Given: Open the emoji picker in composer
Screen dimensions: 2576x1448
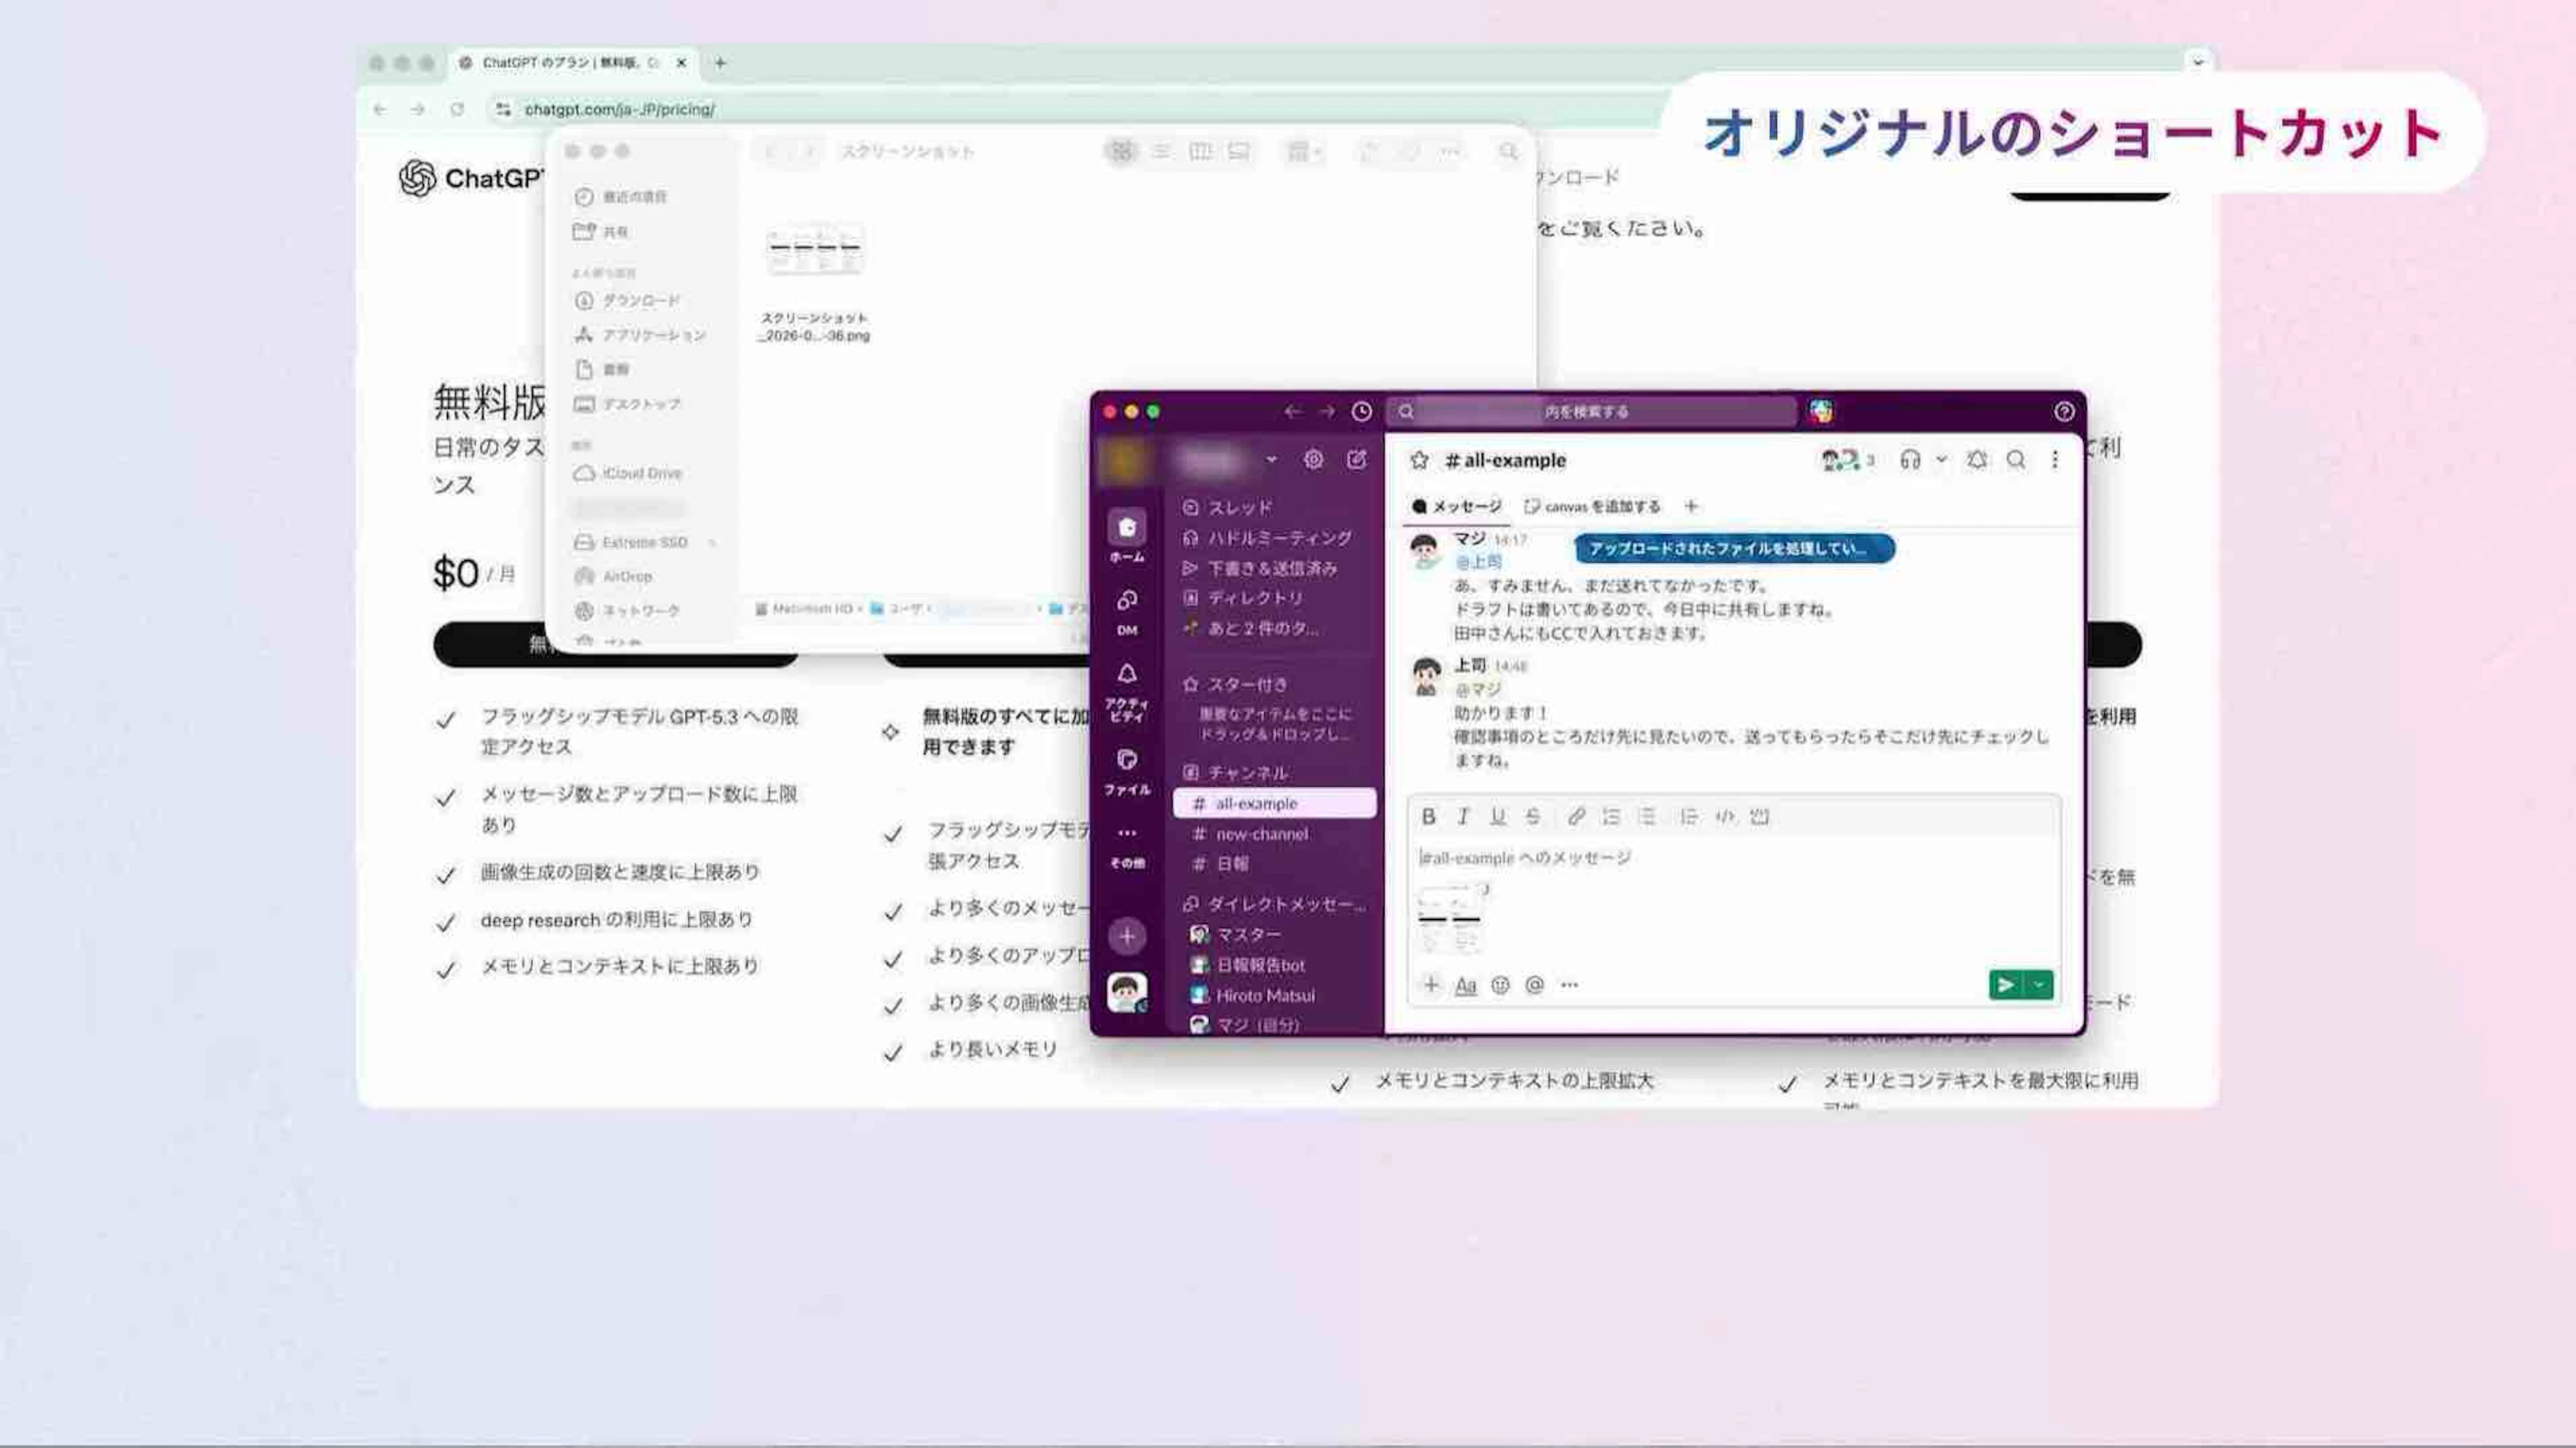Looking at the screenshot, I should (x=1500, y=985).
